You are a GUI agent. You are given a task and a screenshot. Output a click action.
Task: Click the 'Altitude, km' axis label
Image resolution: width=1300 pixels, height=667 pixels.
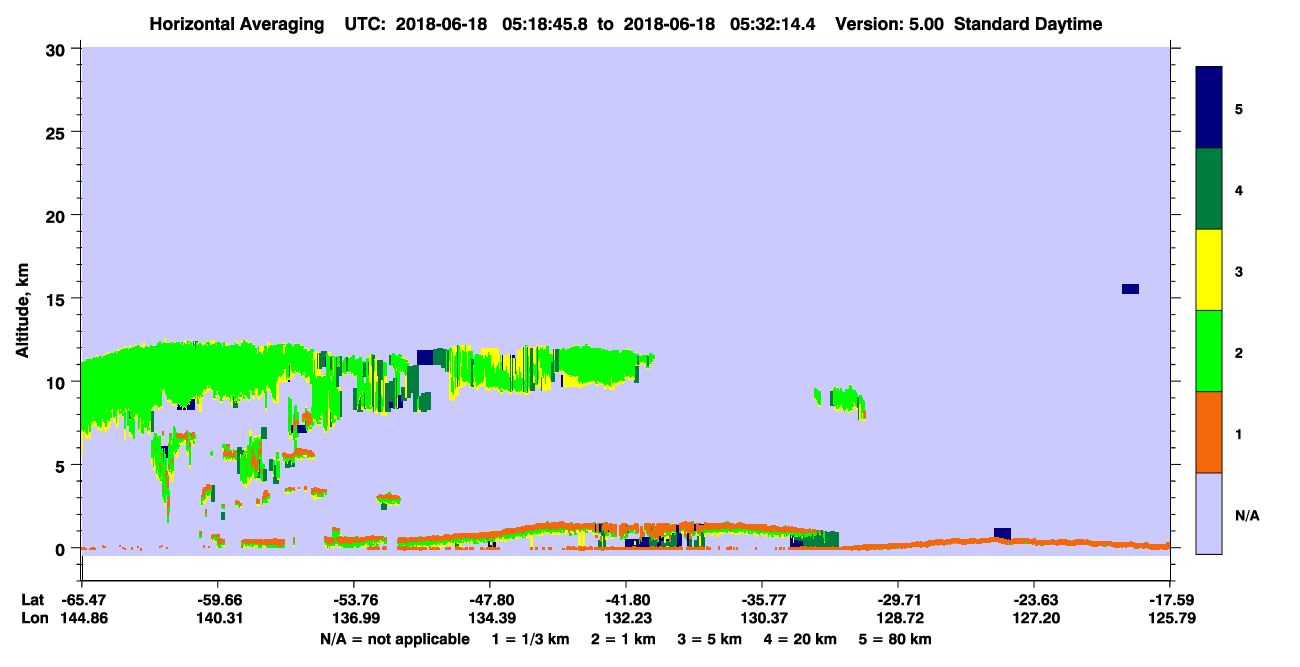(x=22, y=311)
